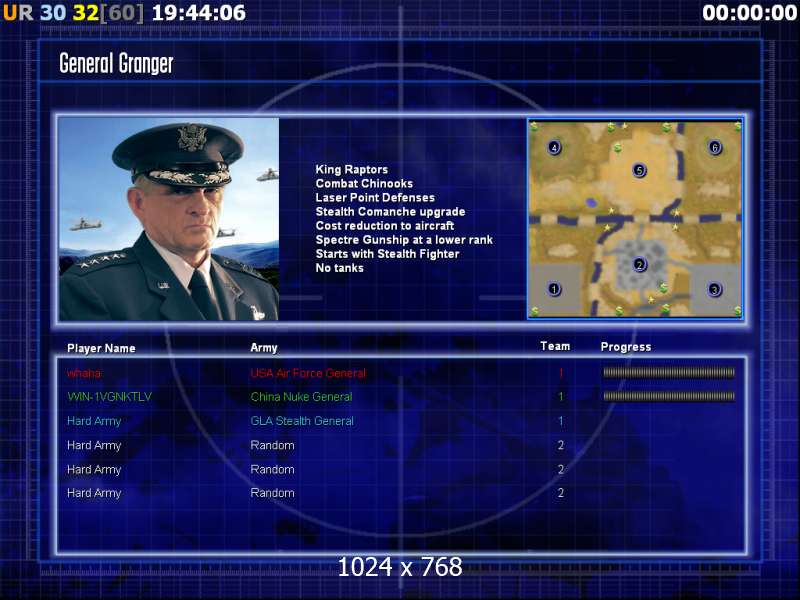The image size is (800, 600).
Task: Select player WIN-1VGNKTLV in the list
Action: (110, 396)
